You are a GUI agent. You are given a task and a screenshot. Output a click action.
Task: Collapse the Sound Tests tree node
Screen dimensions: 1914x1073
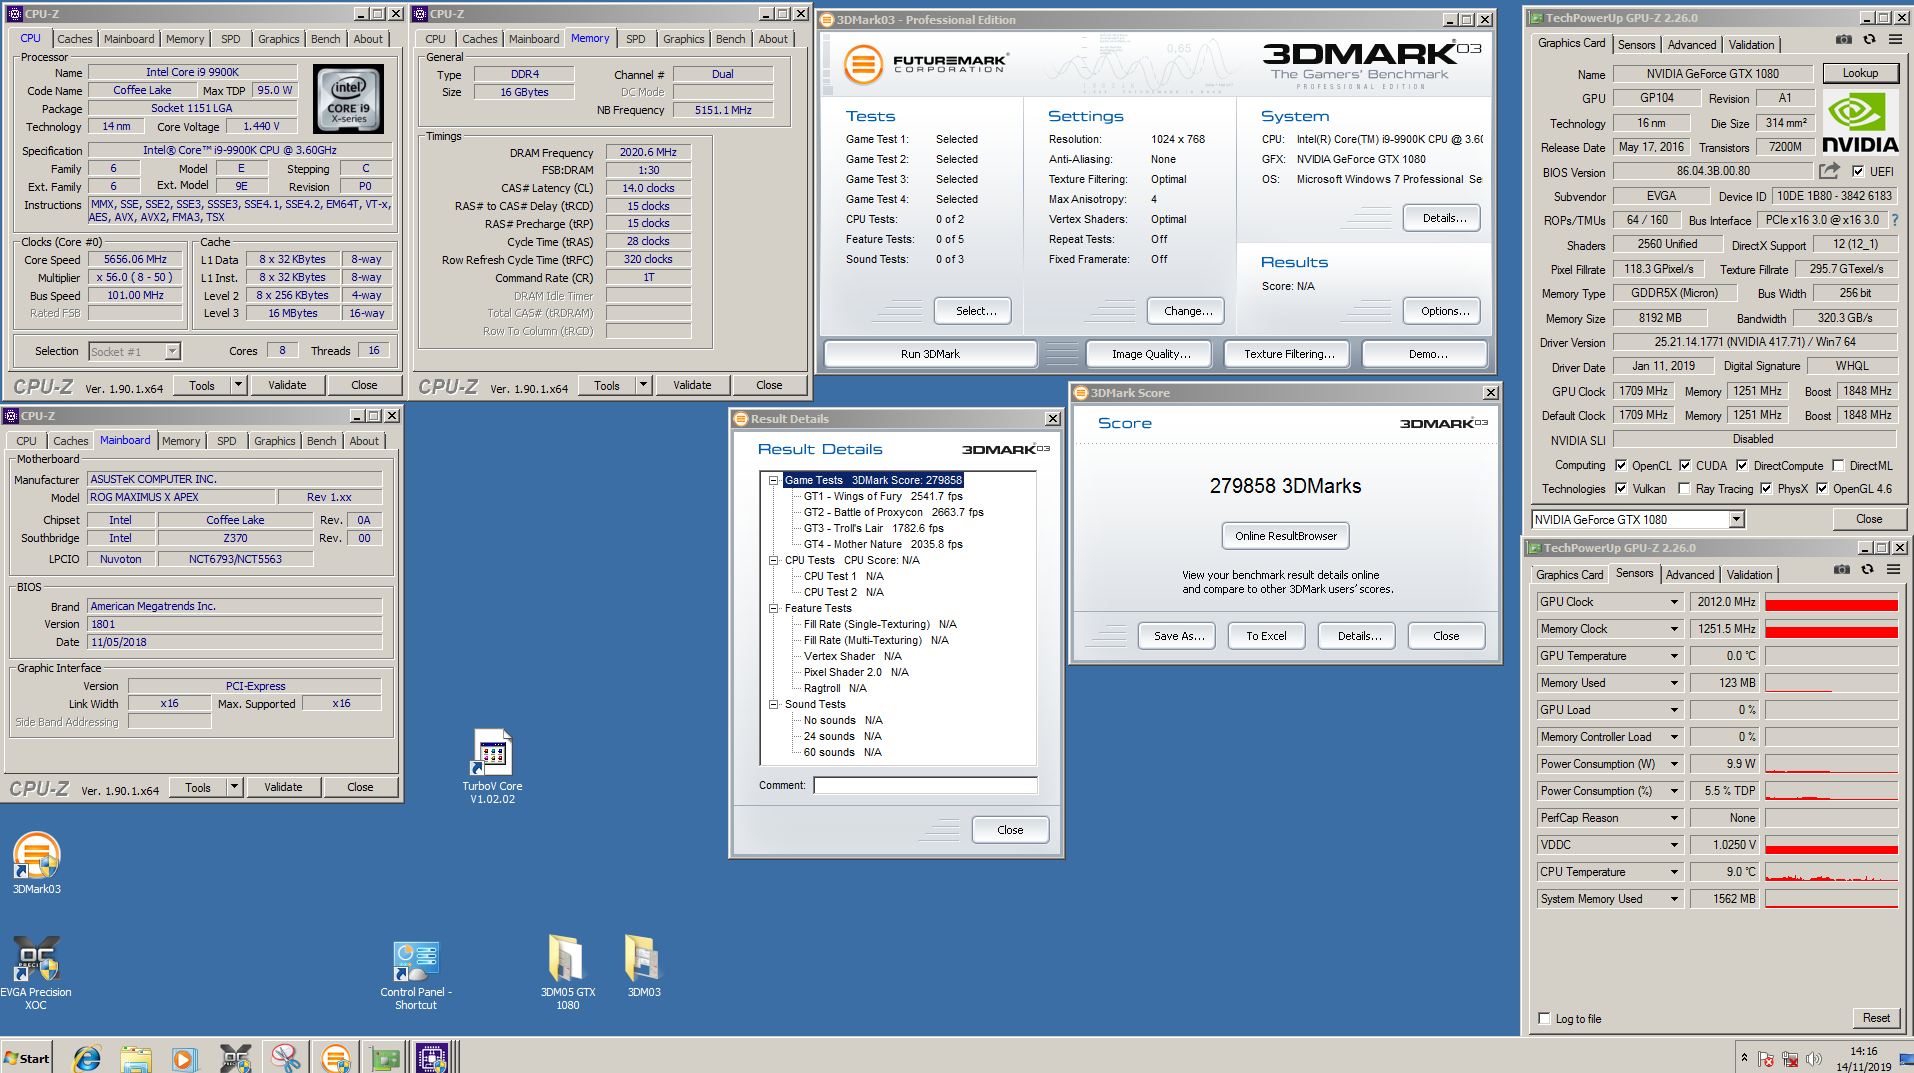click(773, 704)
